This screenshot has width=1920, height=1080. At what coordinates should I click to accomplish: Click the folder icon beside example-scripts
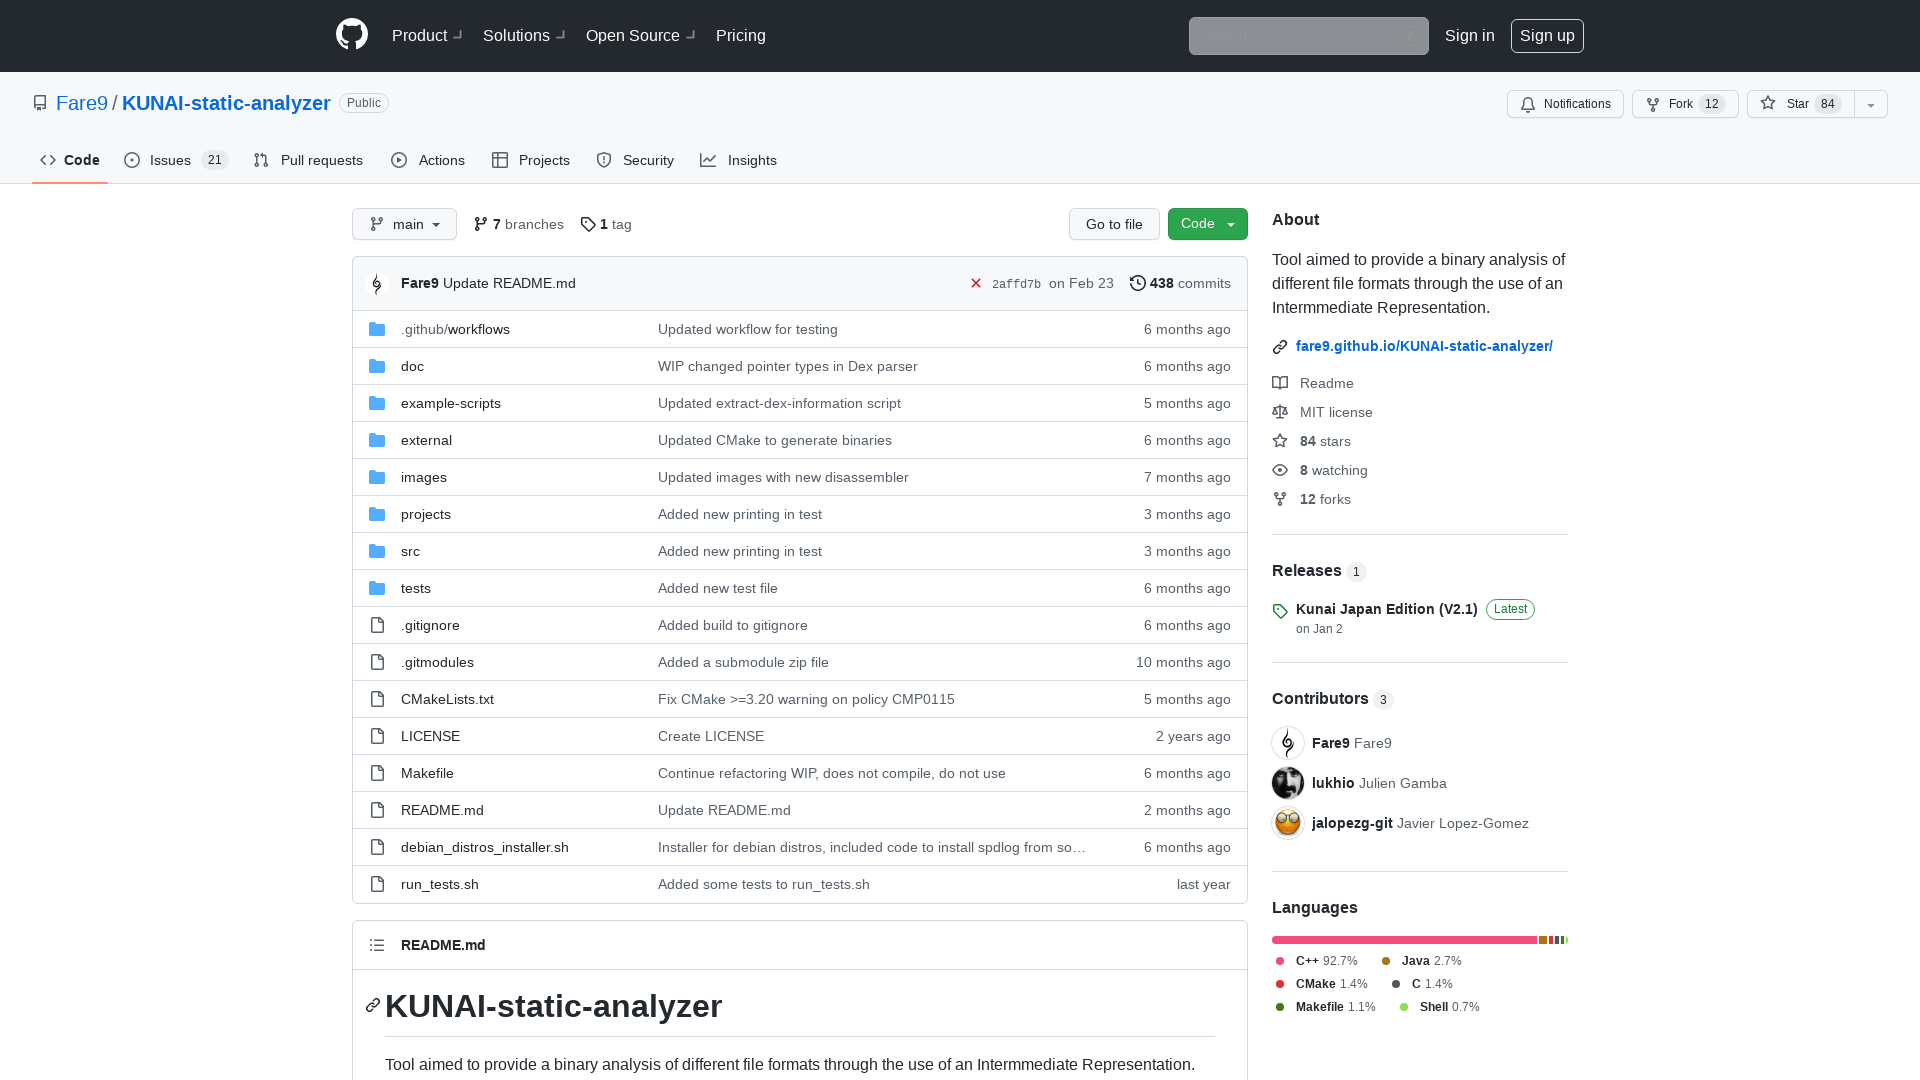click(377, 403)
